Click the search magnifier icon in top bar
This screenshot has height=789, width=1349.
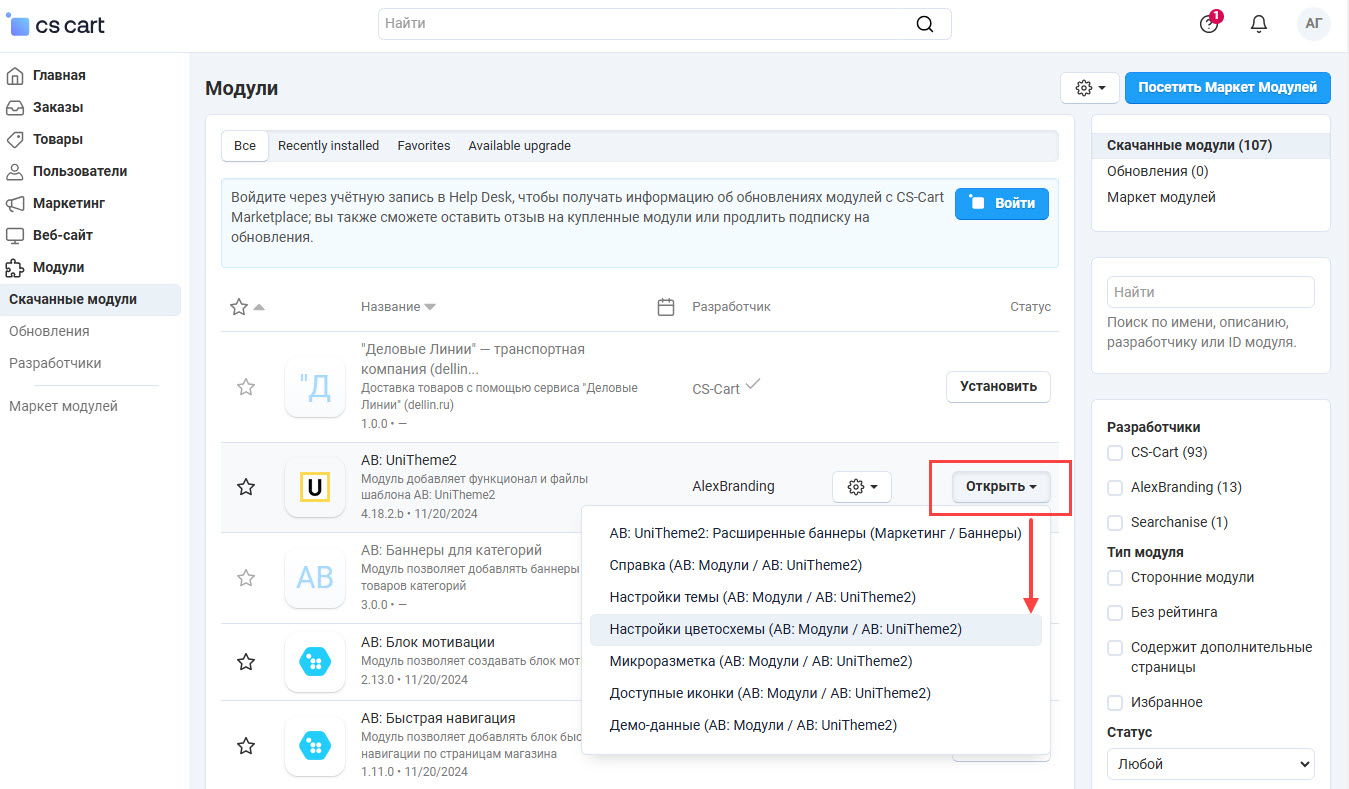925,24
